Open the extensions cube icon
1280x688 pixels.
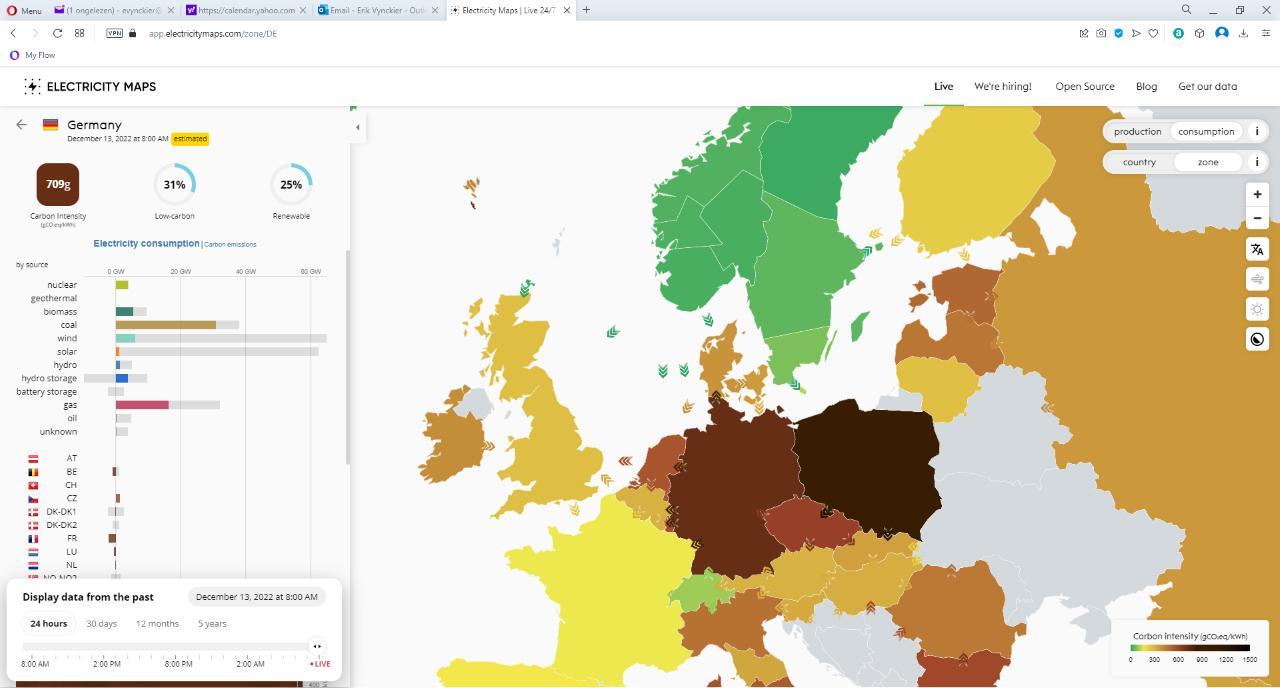pyautogui.click(x=1199, y=33)
